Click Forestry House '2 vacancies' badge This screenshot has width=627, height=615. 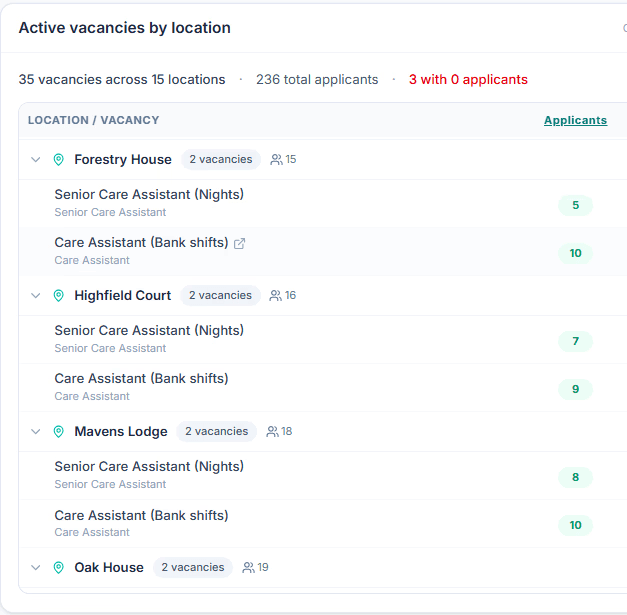point(221,160)
